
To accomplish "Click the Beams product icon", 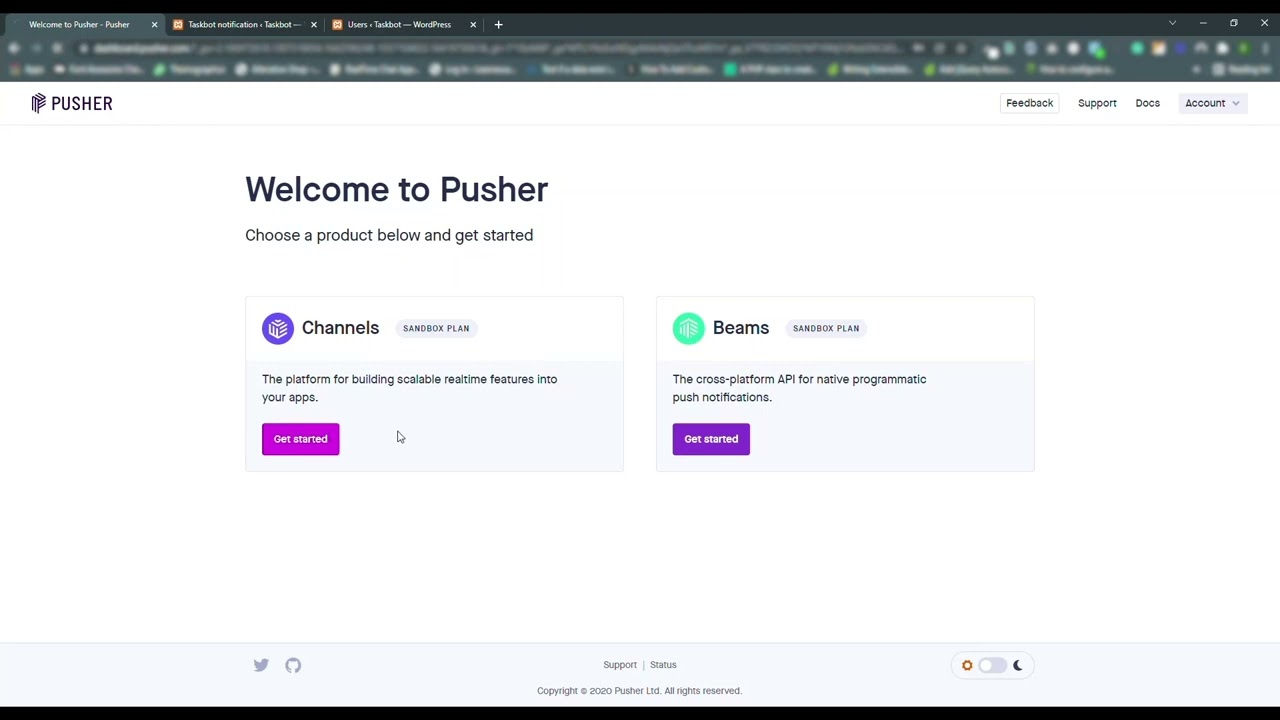I will point(688,328).
